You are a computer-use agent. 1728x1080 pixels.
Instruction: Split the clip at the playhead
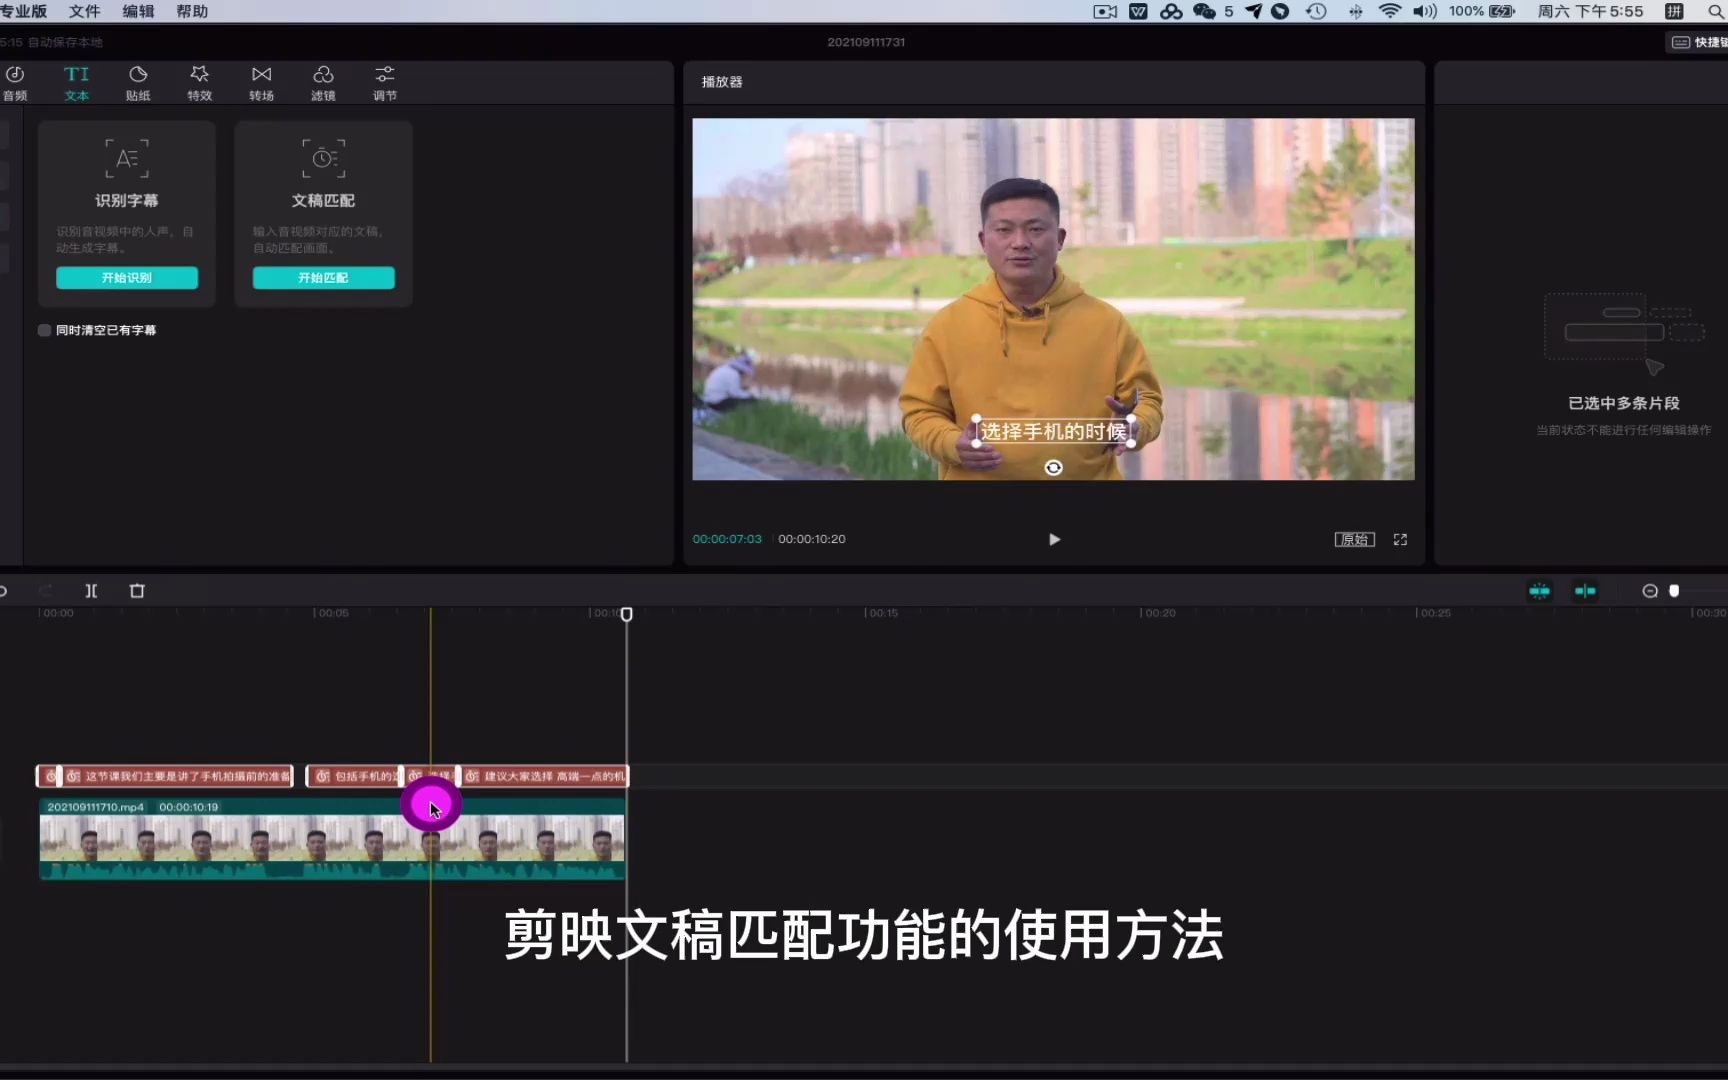click(90, 591)
